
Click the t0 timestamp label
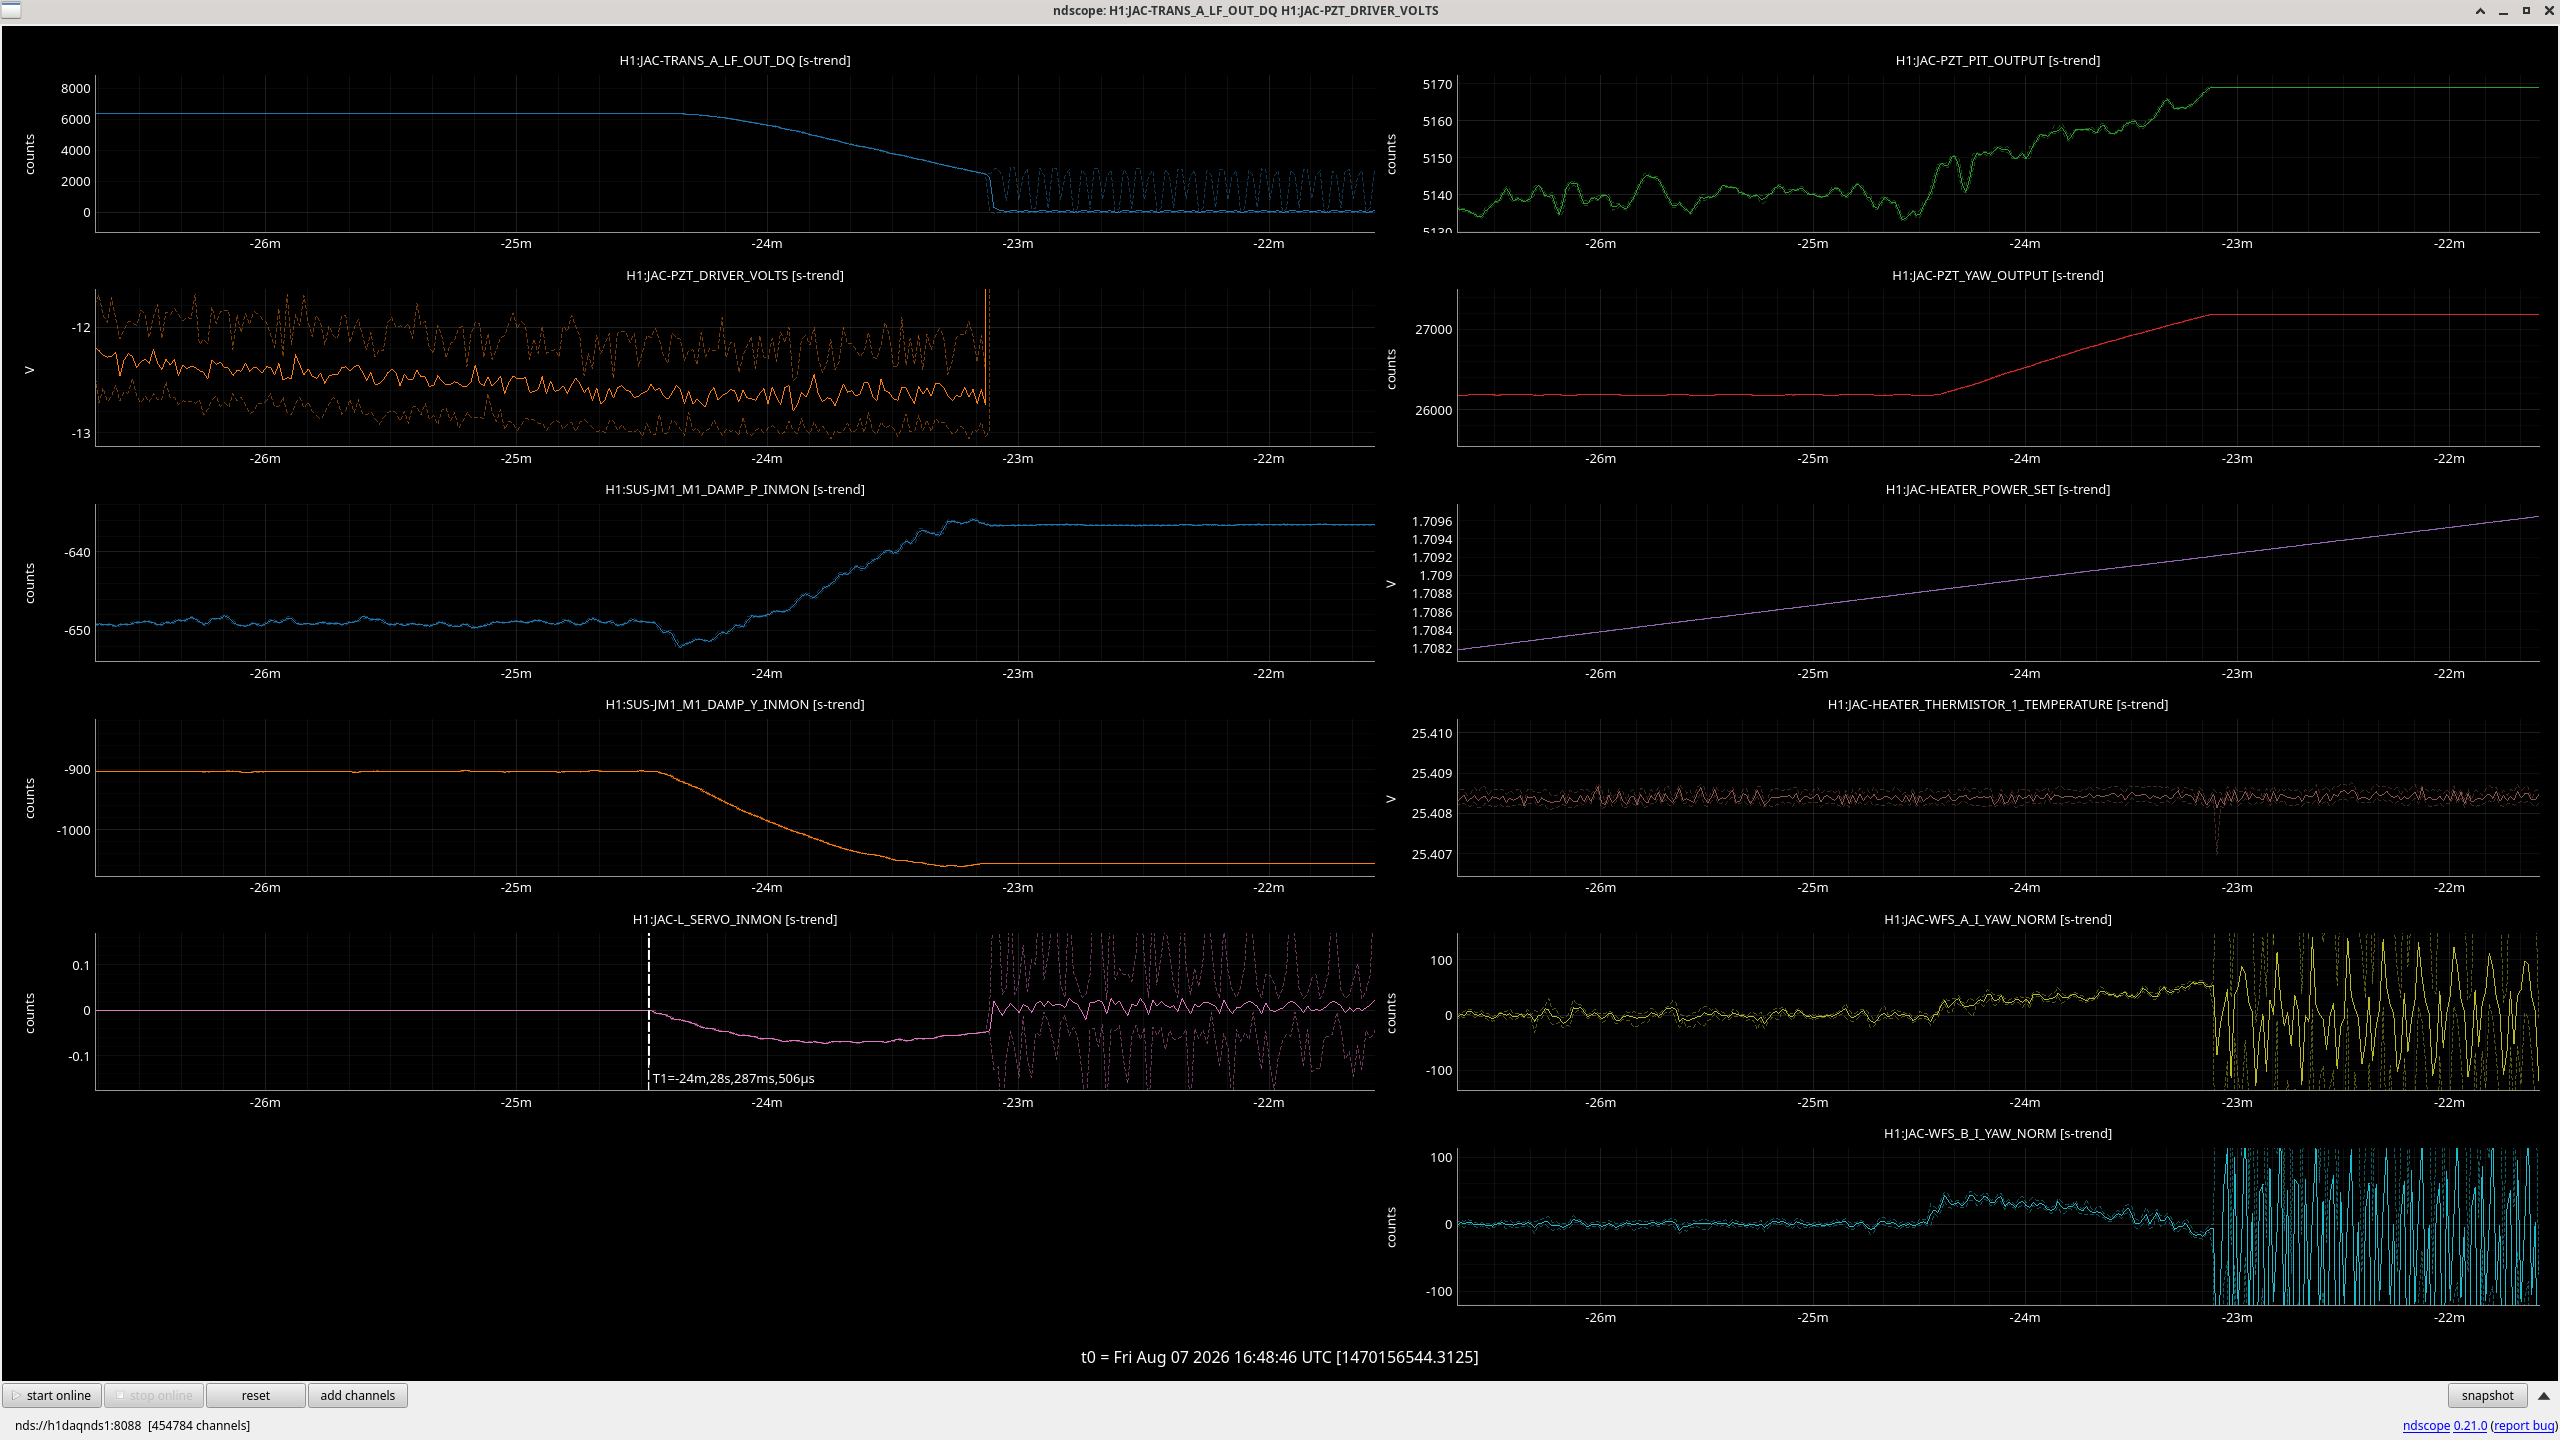tap(1279, 1357)
